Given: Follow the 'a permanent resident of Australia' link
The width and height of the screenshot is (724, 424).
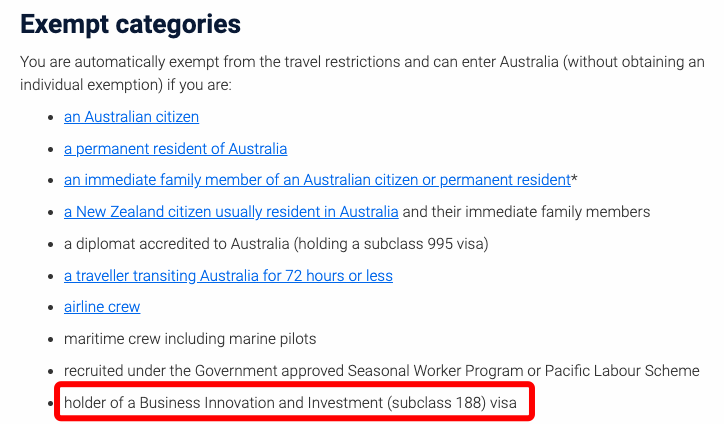Looking at the screenshot, I should [x=175, y=149].
